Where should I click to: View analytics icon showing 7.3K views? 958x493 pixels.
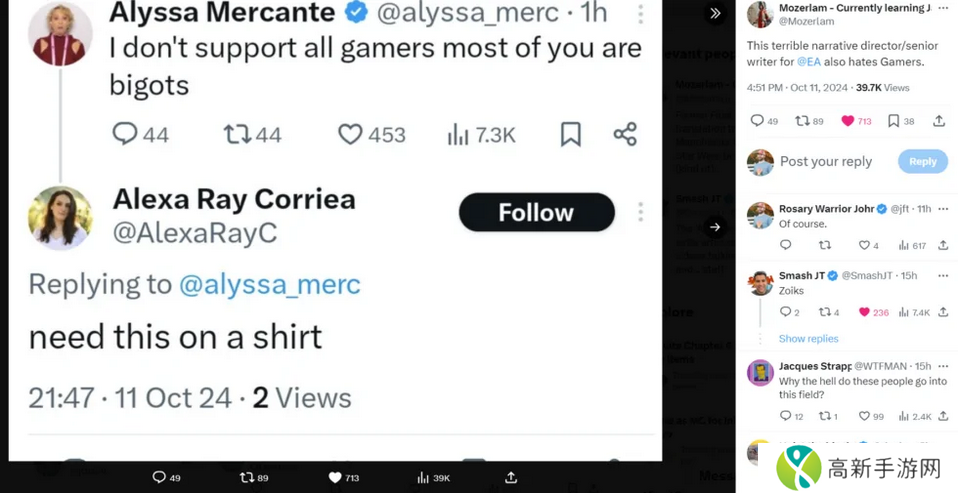tap(458, 134)
